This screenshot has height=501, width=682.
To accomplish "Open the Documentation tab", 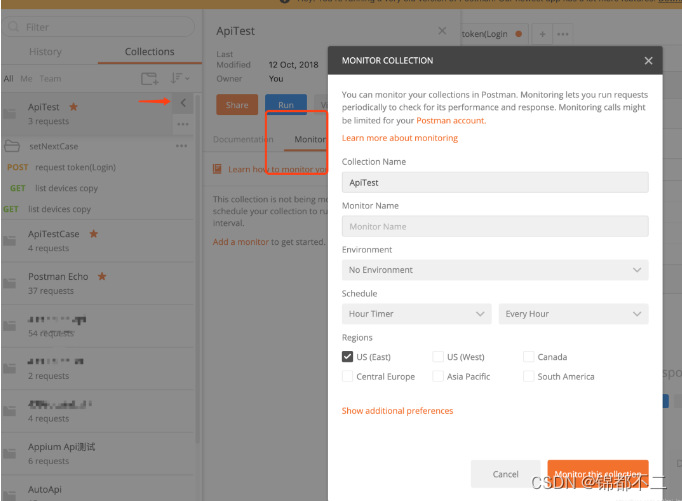I will click(243, 140).
